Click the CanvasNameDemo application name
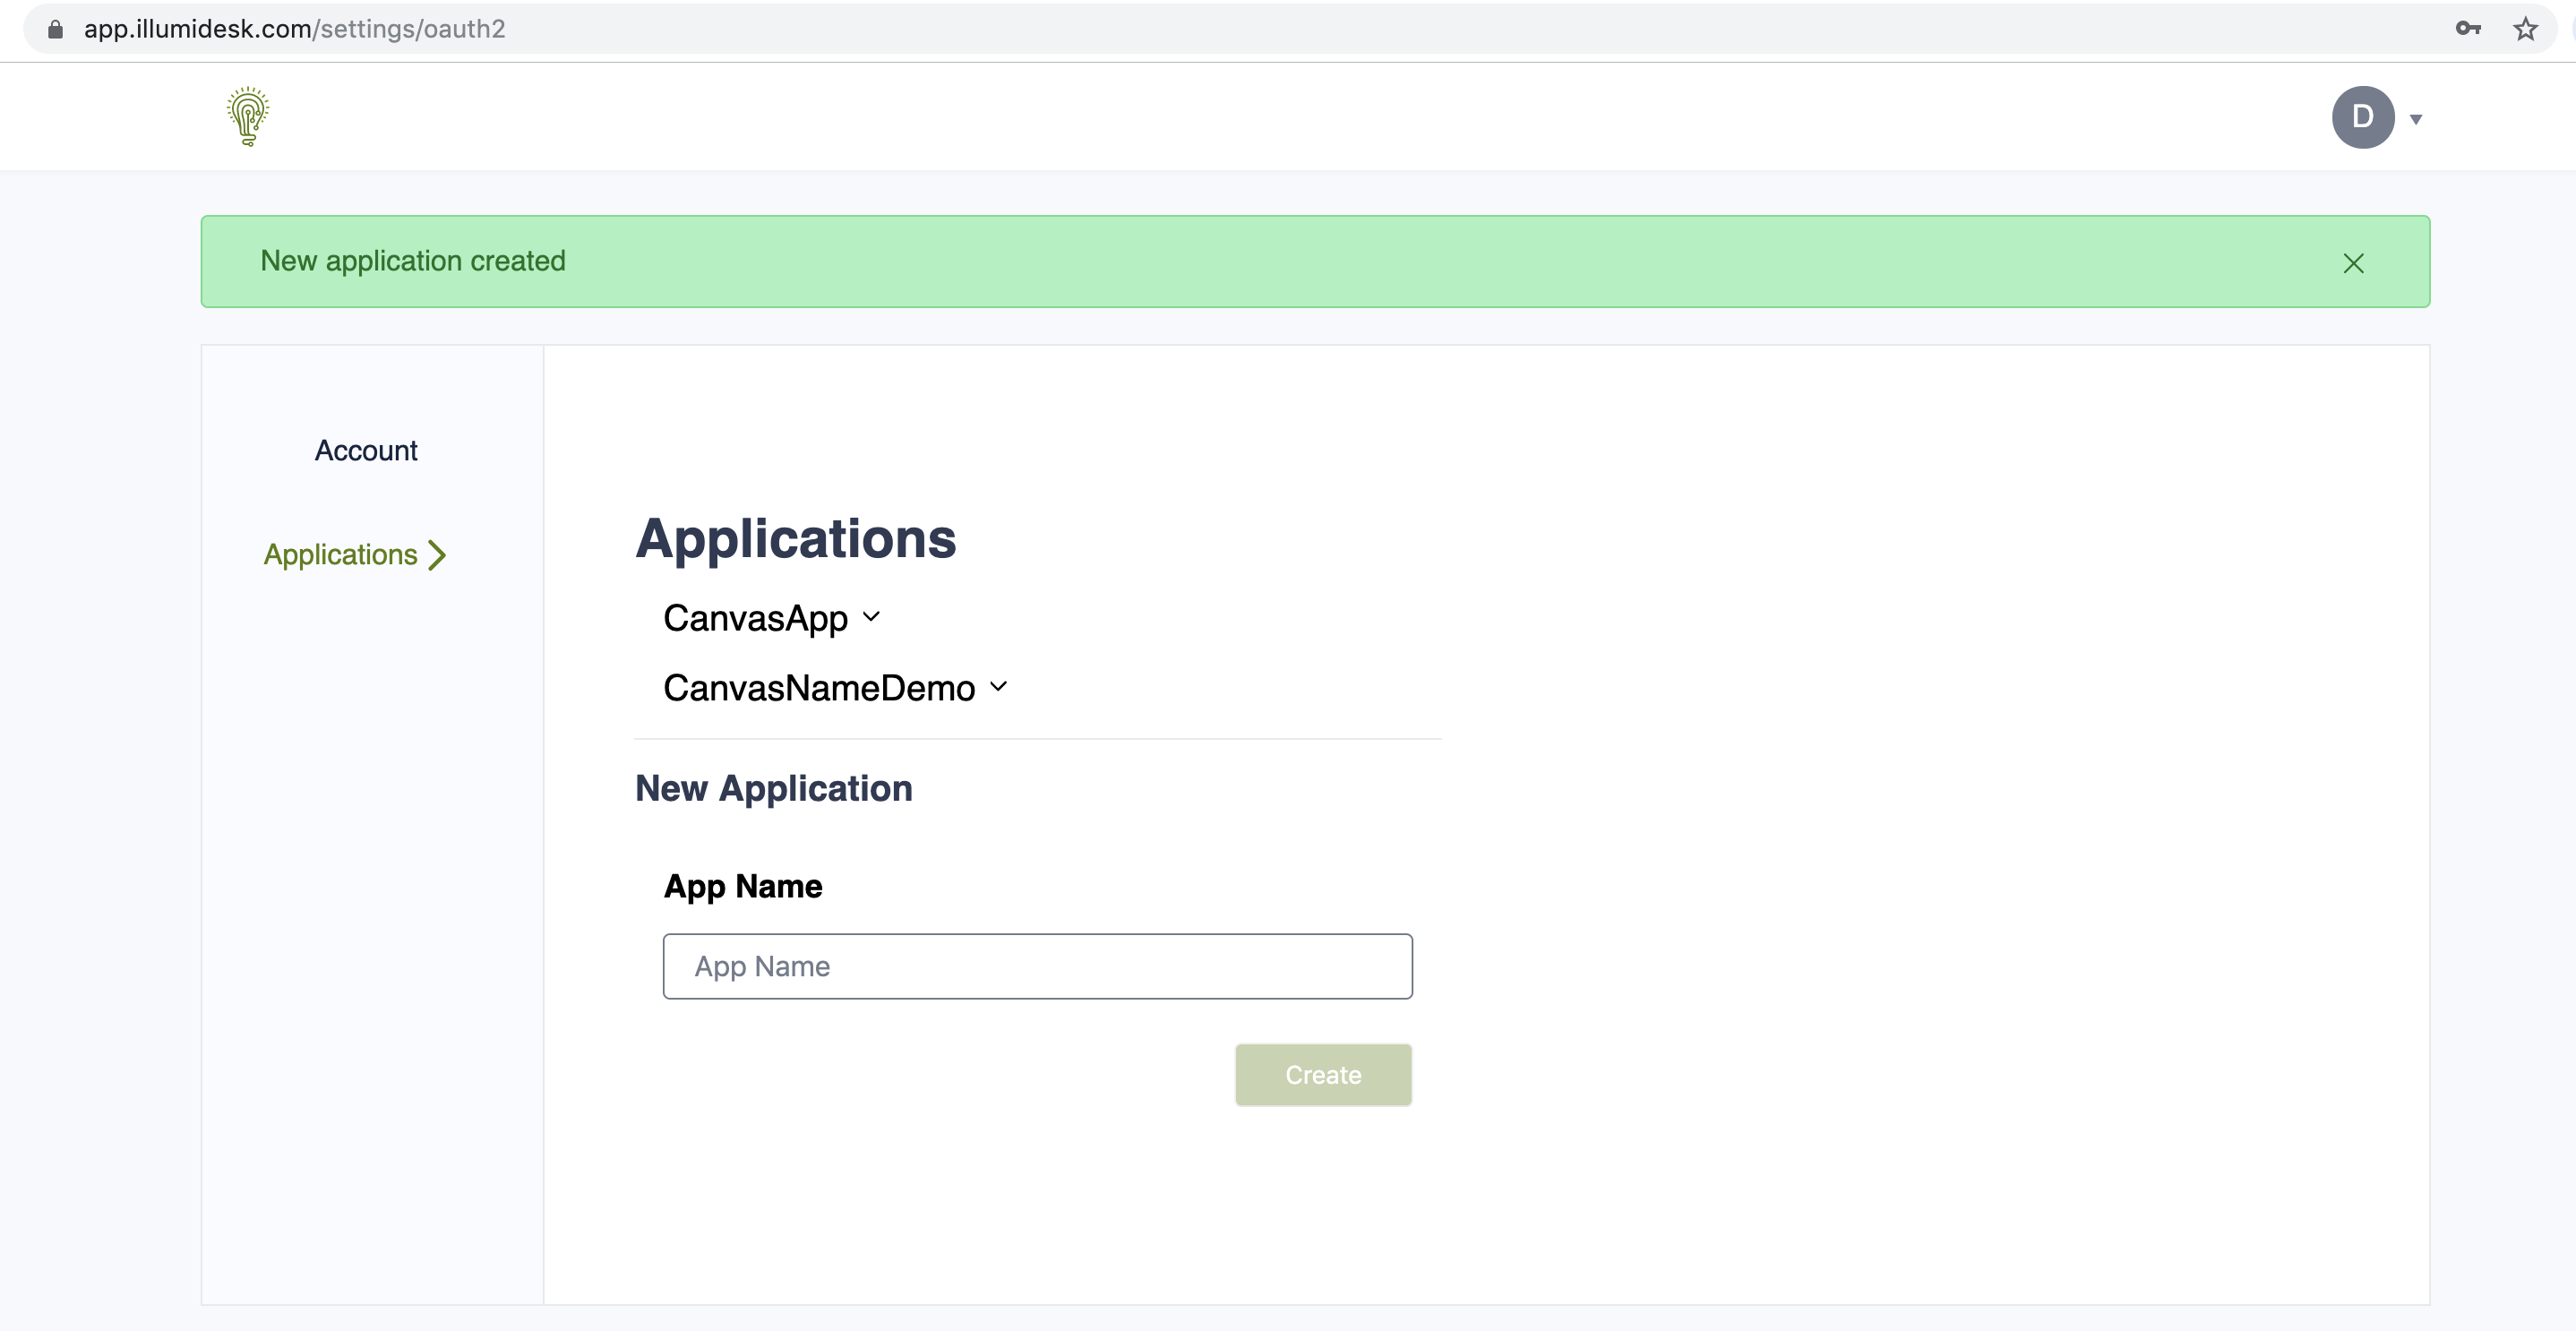 coord(818,688)
